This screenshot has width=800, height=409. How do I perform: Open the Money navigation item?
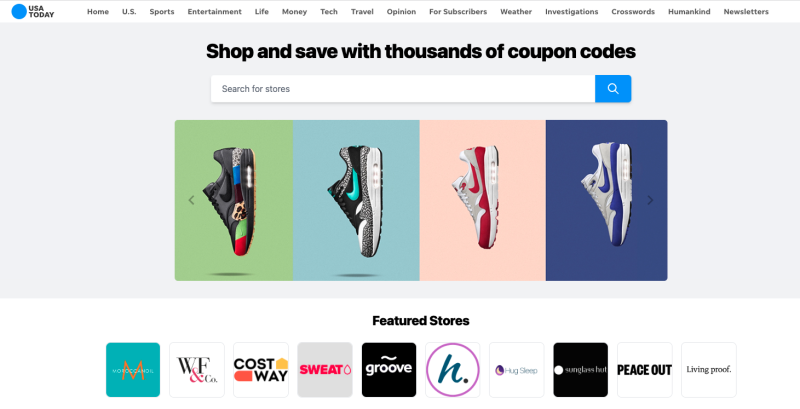click(294, 12)
